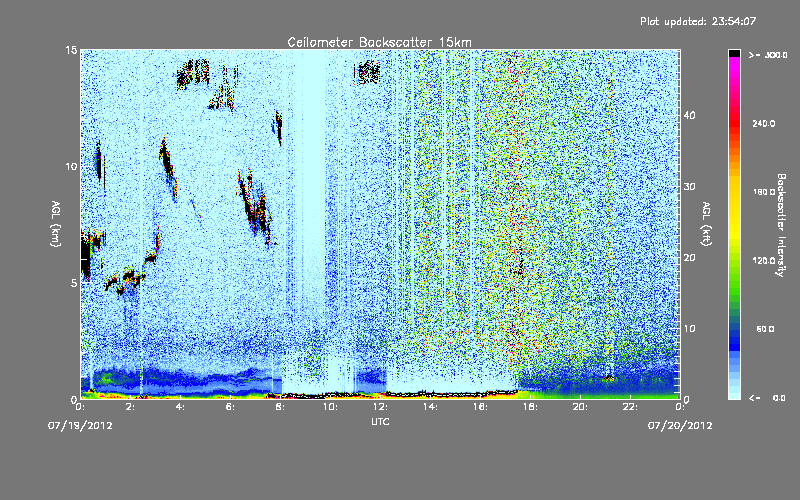Click the '0:' hour tick starting 07/20/2012

(x=680, y=407)
